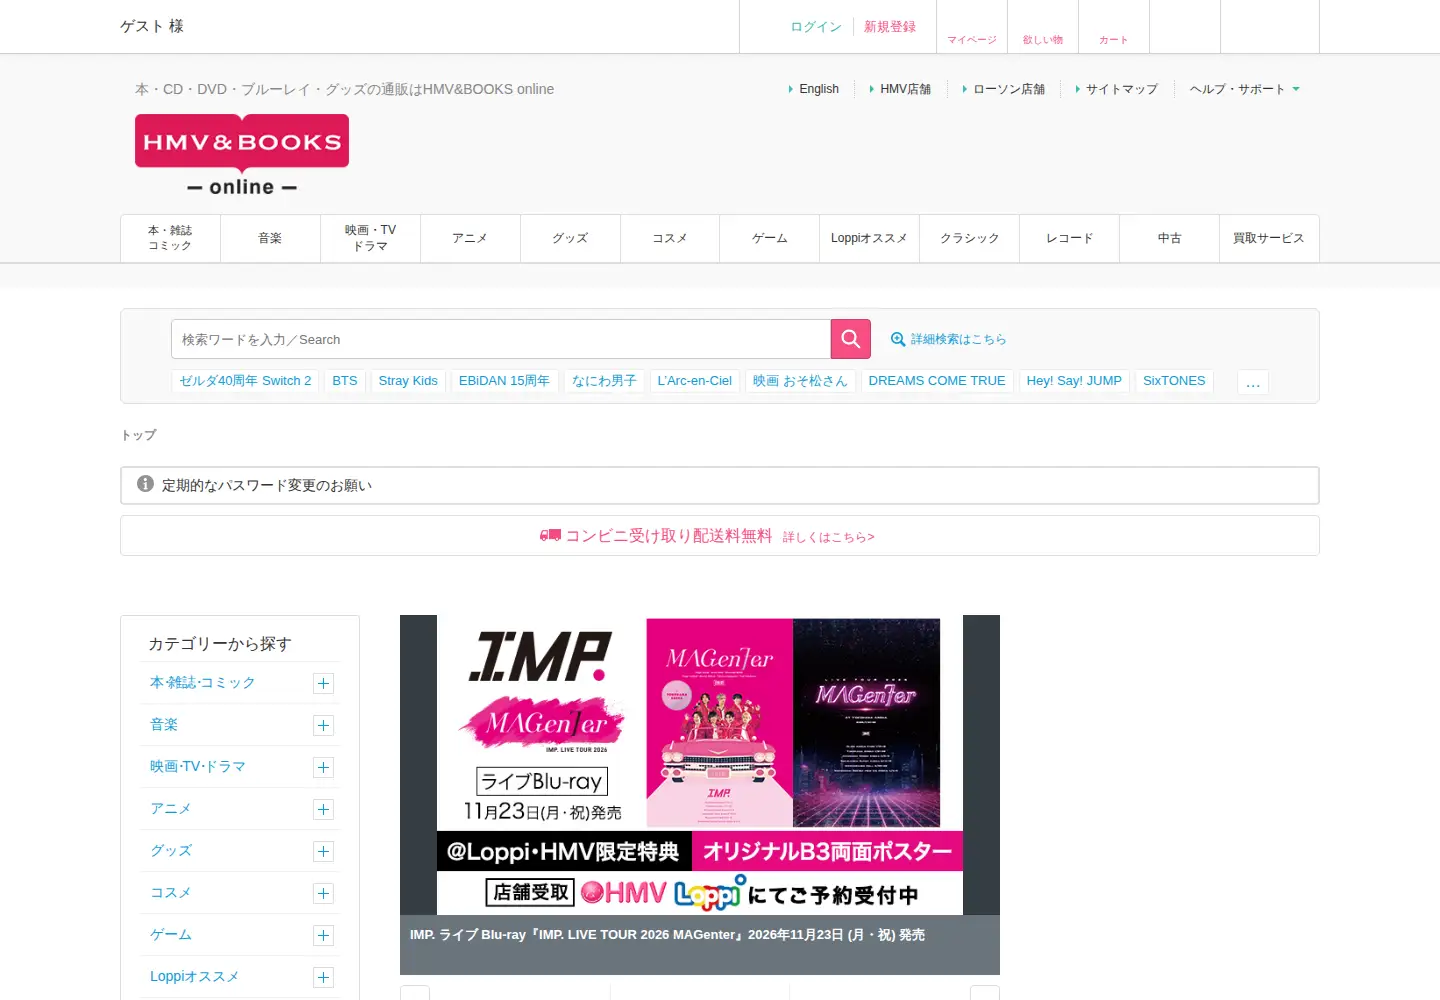Click the トップ breadcrumb
Image resolution: width=1440 pixels, height=1000 pixels.
pos(138,435)
